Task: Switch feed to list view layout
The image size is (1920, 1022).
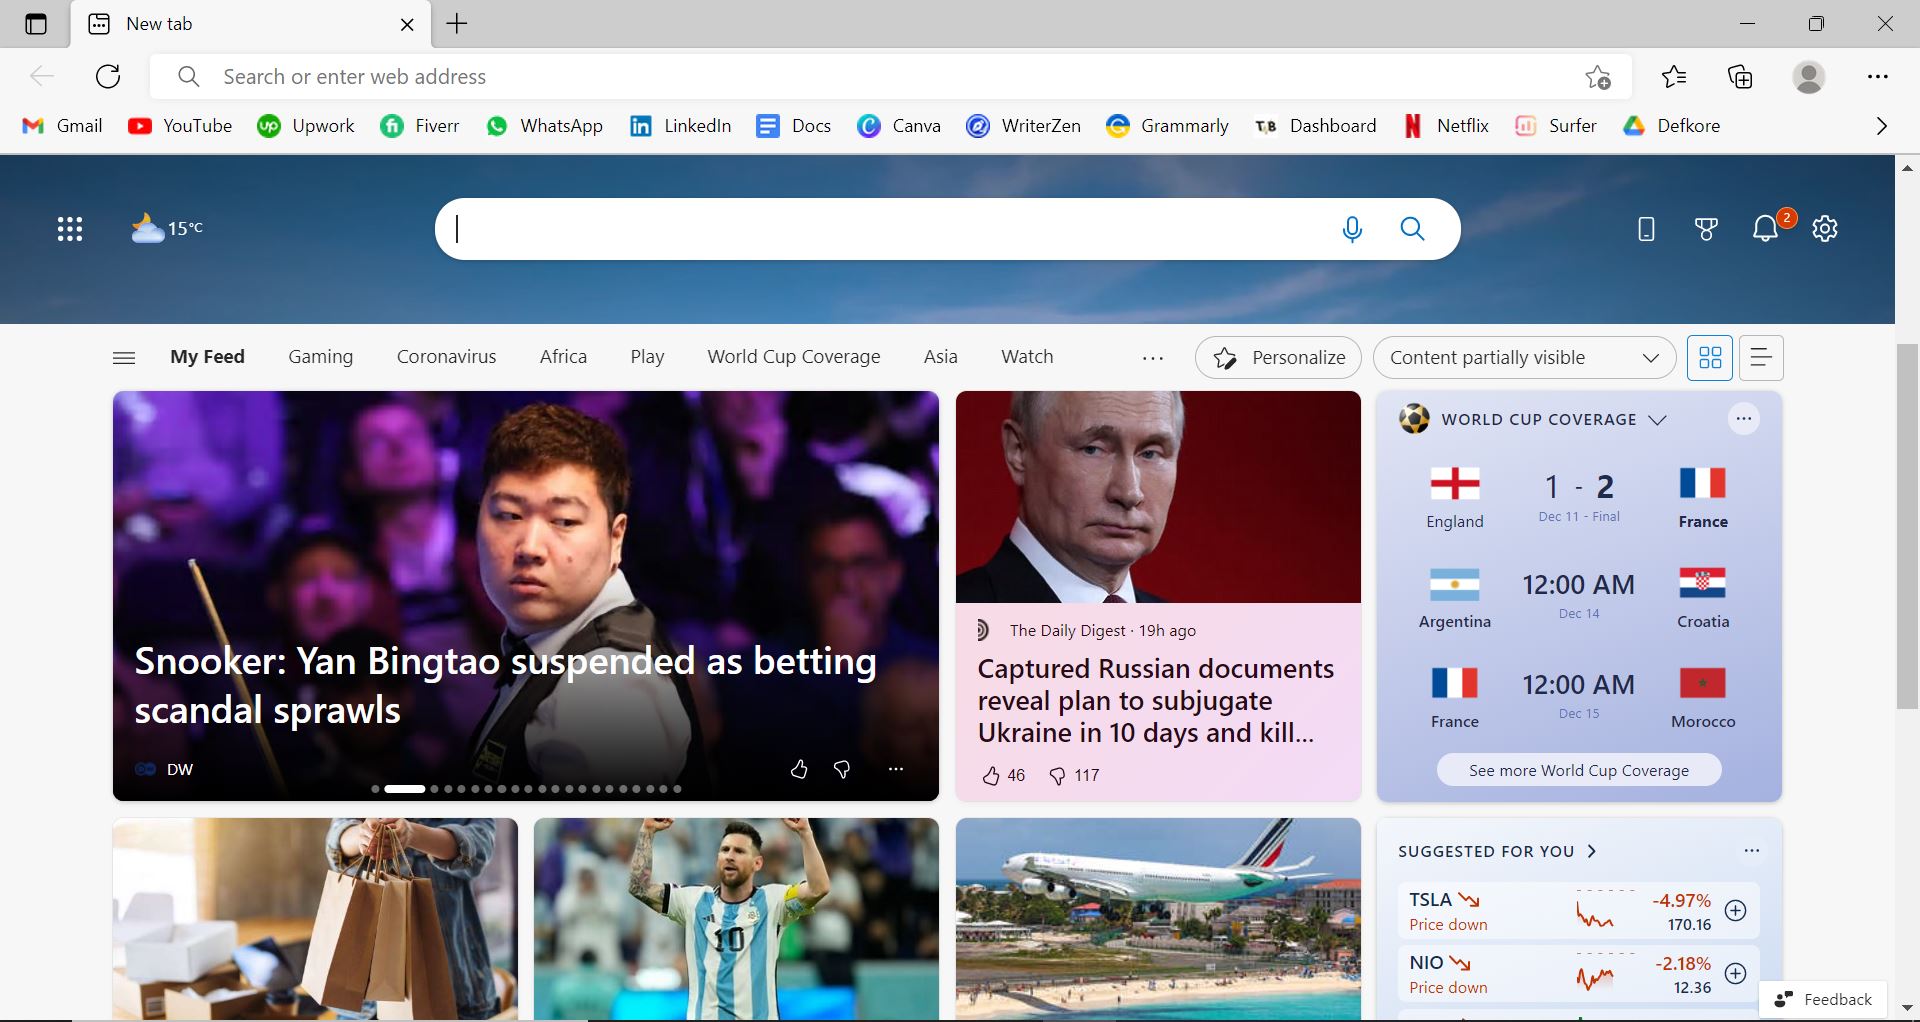Action: [1759, 357]
